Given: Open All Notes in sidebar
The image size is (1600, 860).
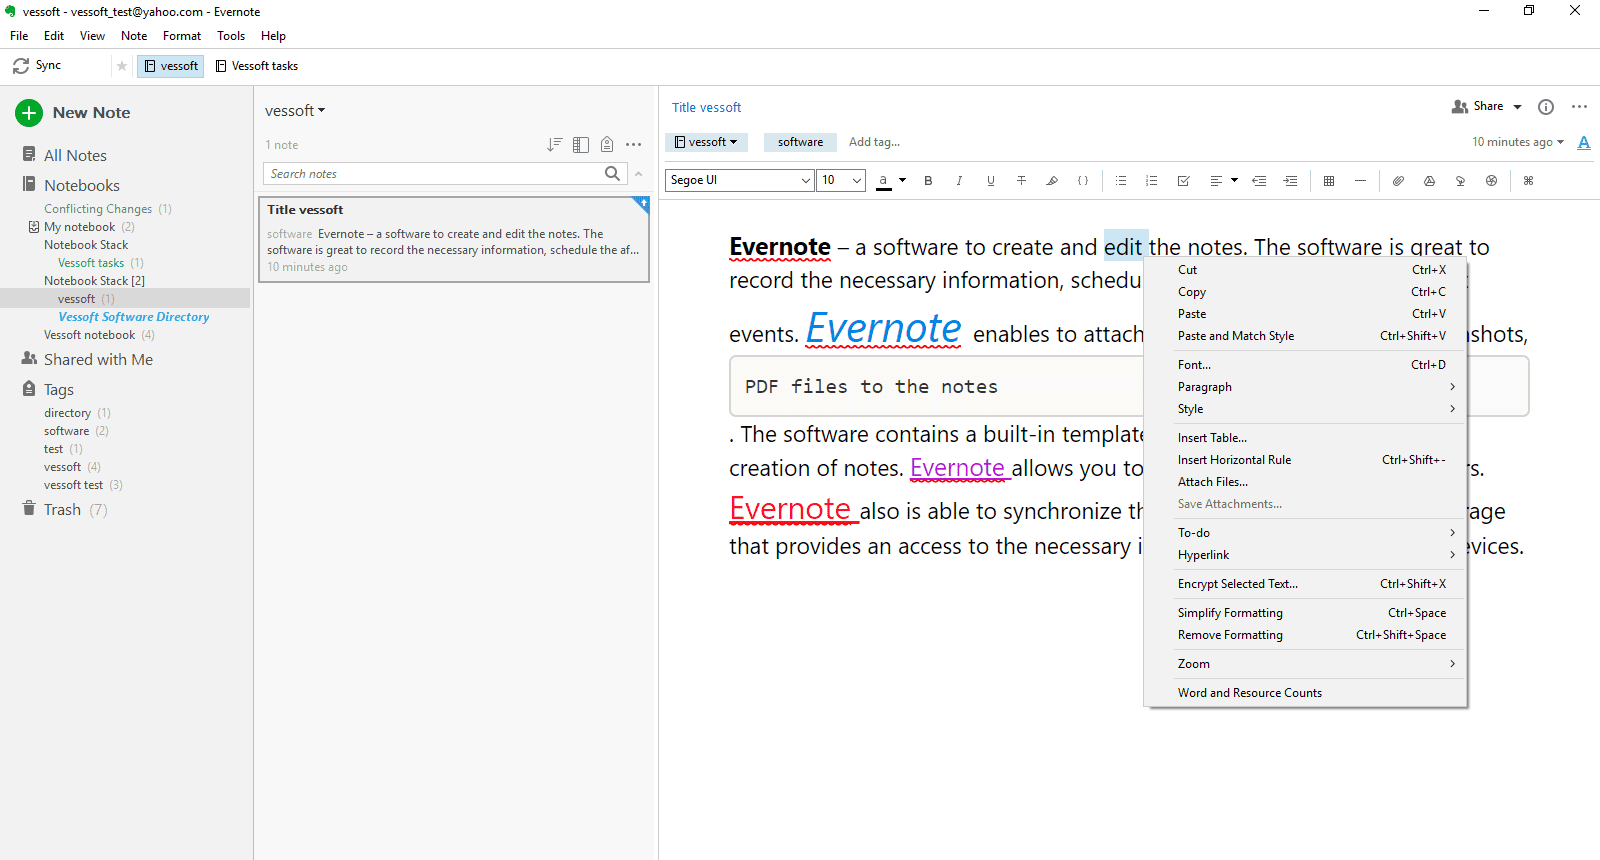Looking at the screenshot, I should point(75,155).
